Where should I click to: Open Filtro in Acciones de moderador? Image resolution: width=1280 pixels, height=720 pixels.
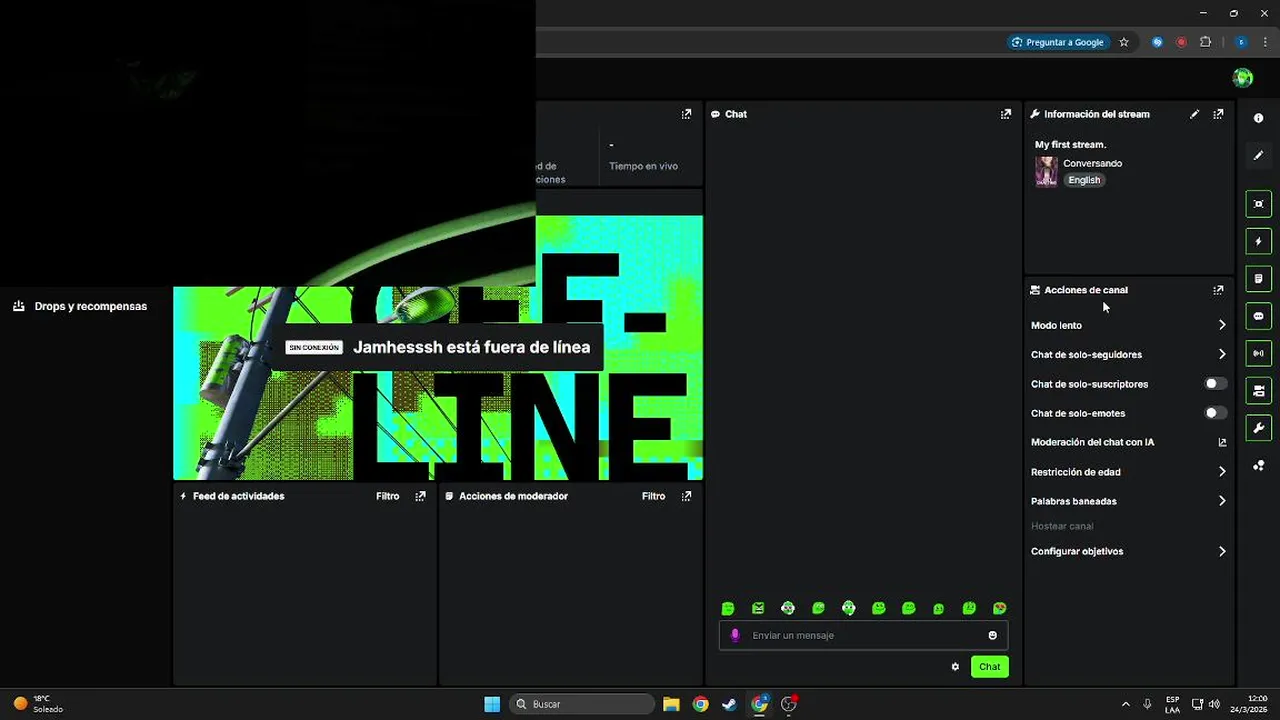point(654,496)
